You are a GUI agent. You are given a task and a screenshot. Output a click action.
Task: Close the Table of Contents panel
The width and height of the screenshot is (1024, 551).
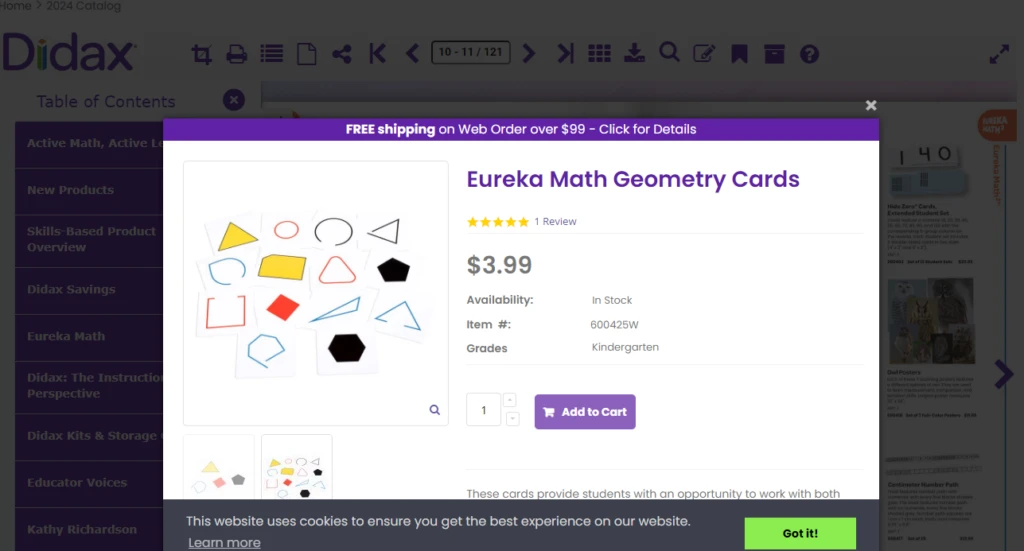234,100
